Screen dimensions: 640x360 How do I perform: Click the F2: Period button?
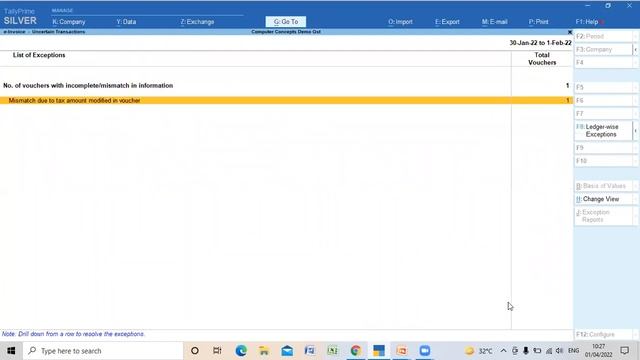[604, 36]
